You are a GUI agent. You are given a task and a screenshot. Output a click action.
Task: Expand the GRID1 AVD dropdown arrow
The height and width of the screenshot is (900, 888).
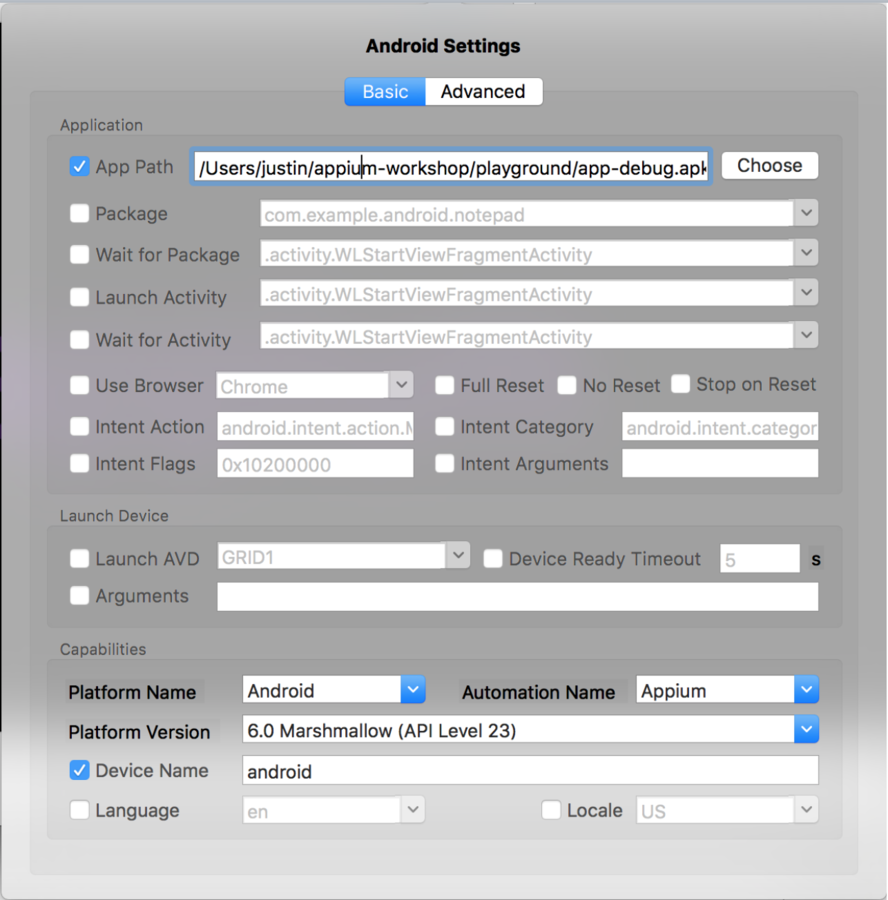point(458,556)
